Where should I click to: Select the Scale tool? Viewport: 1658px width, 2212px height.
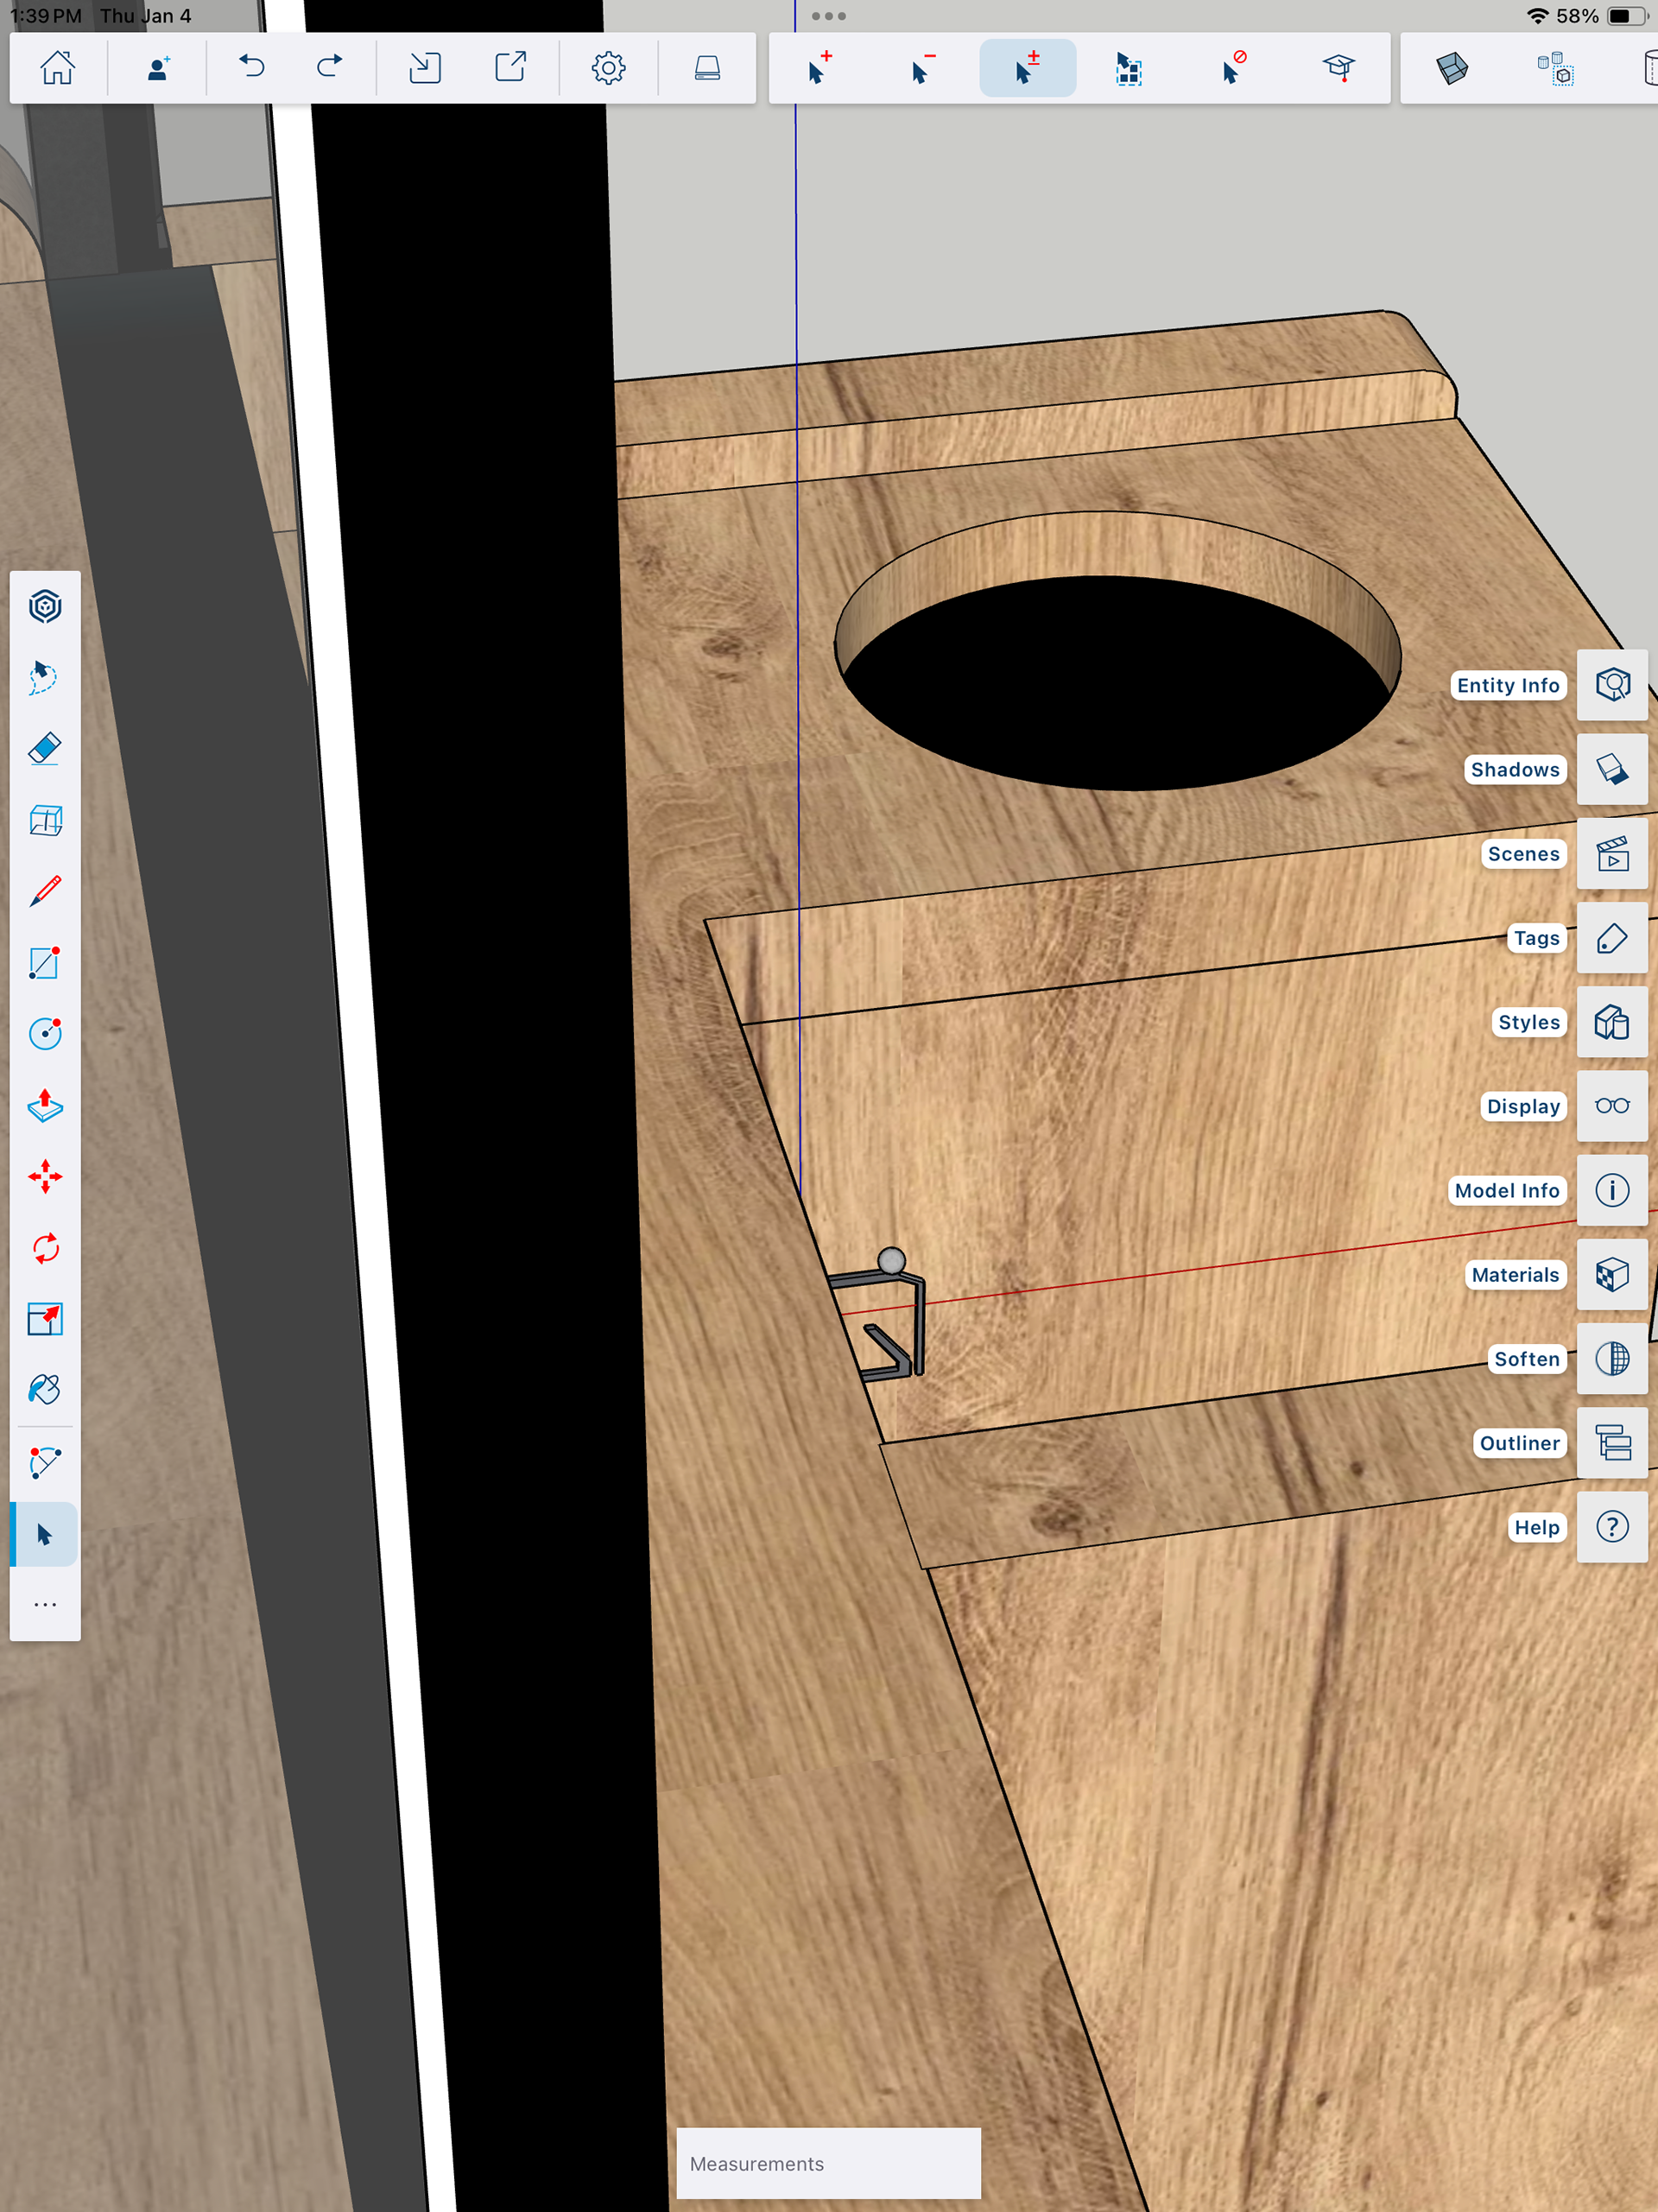point(45,1319)
